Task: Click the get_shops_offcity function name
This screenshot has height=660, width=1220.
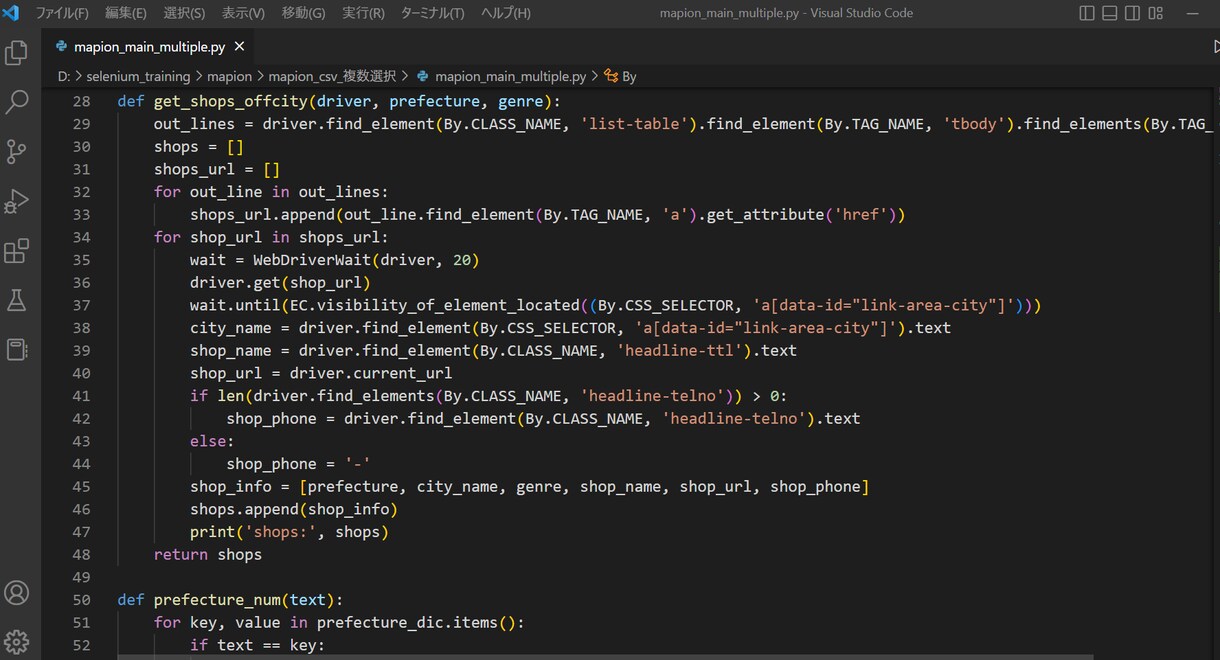Action: click(230, 101)
